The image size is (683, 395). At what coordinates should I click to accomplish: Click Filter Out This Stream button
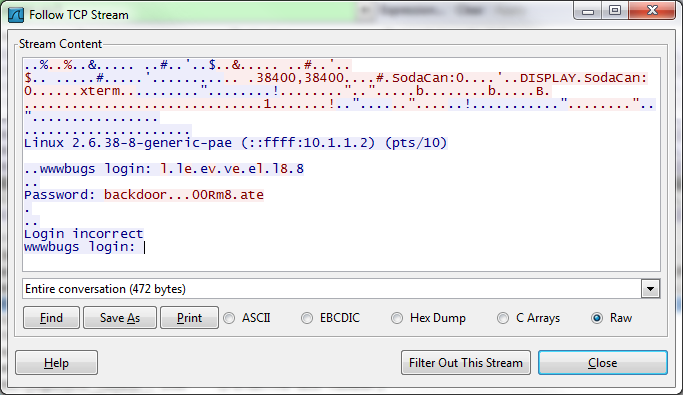pyautogui.click(x=466, y=363)
